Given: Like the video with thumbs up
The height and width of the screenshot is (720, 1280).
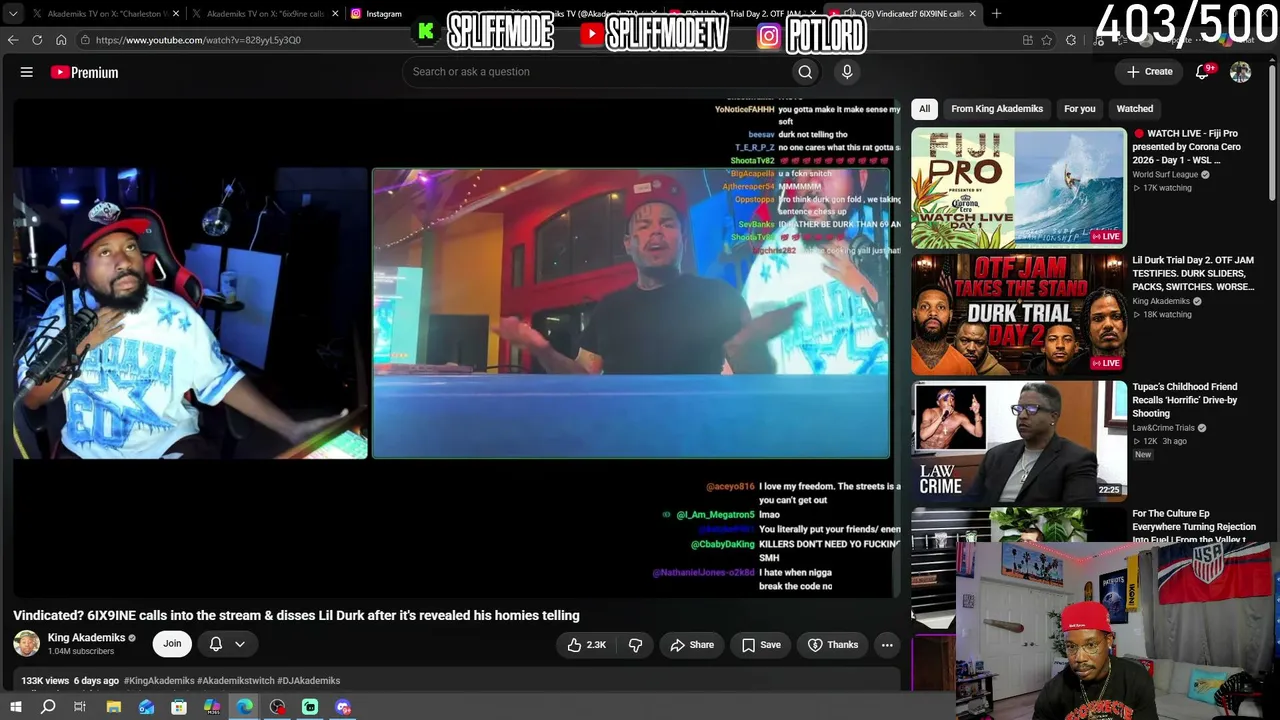Looking at the screenshot, I should [587, 645].
